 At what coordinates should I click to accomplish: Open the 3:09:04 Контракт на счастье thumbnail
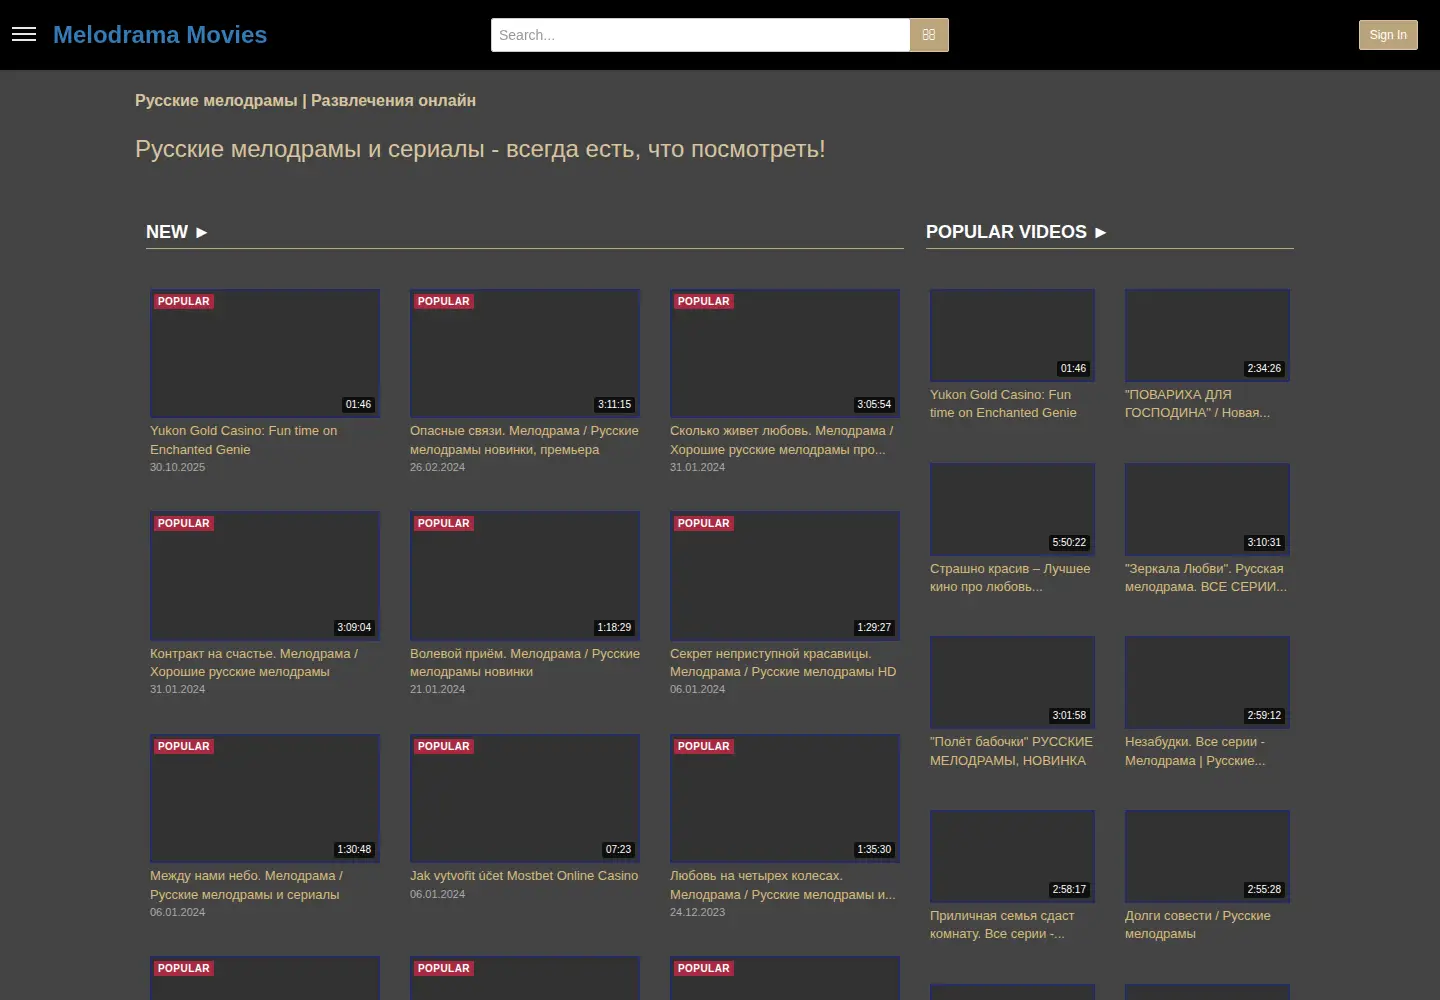point(265,576)
